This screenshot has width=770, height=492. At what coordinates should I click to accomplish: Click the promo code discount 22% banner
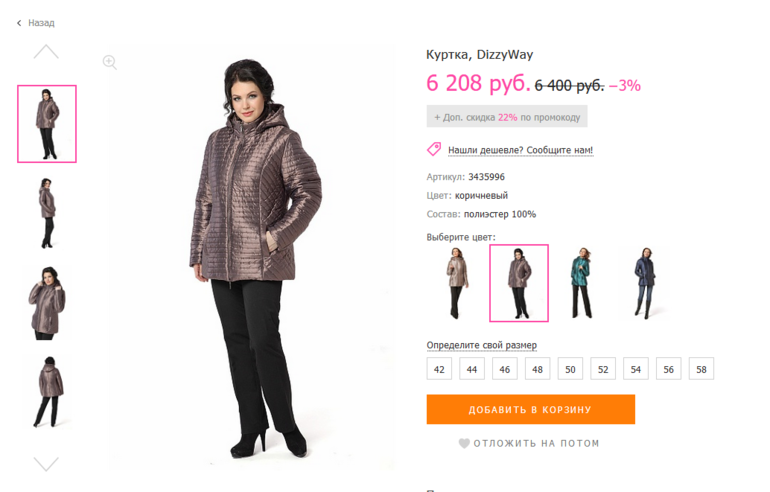[507, 117]
